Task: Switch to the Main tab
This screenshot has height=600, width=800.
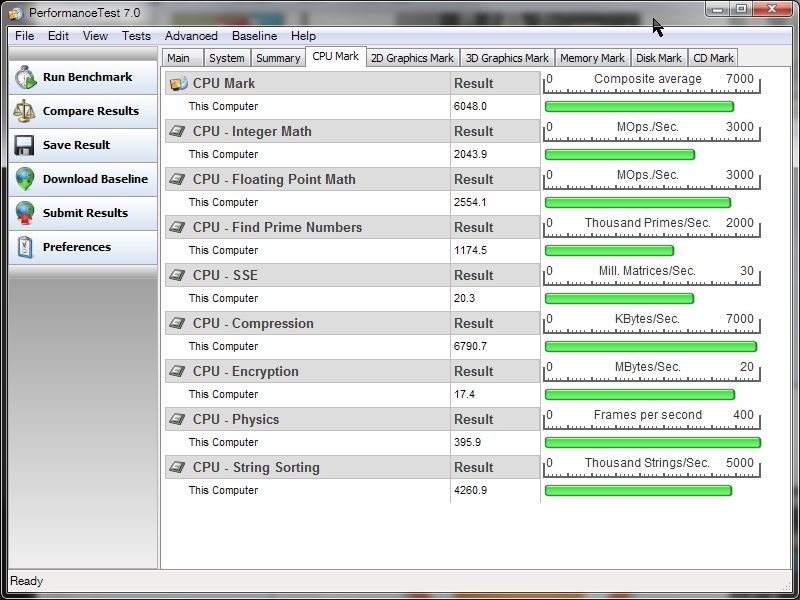Action: [183, 58]
